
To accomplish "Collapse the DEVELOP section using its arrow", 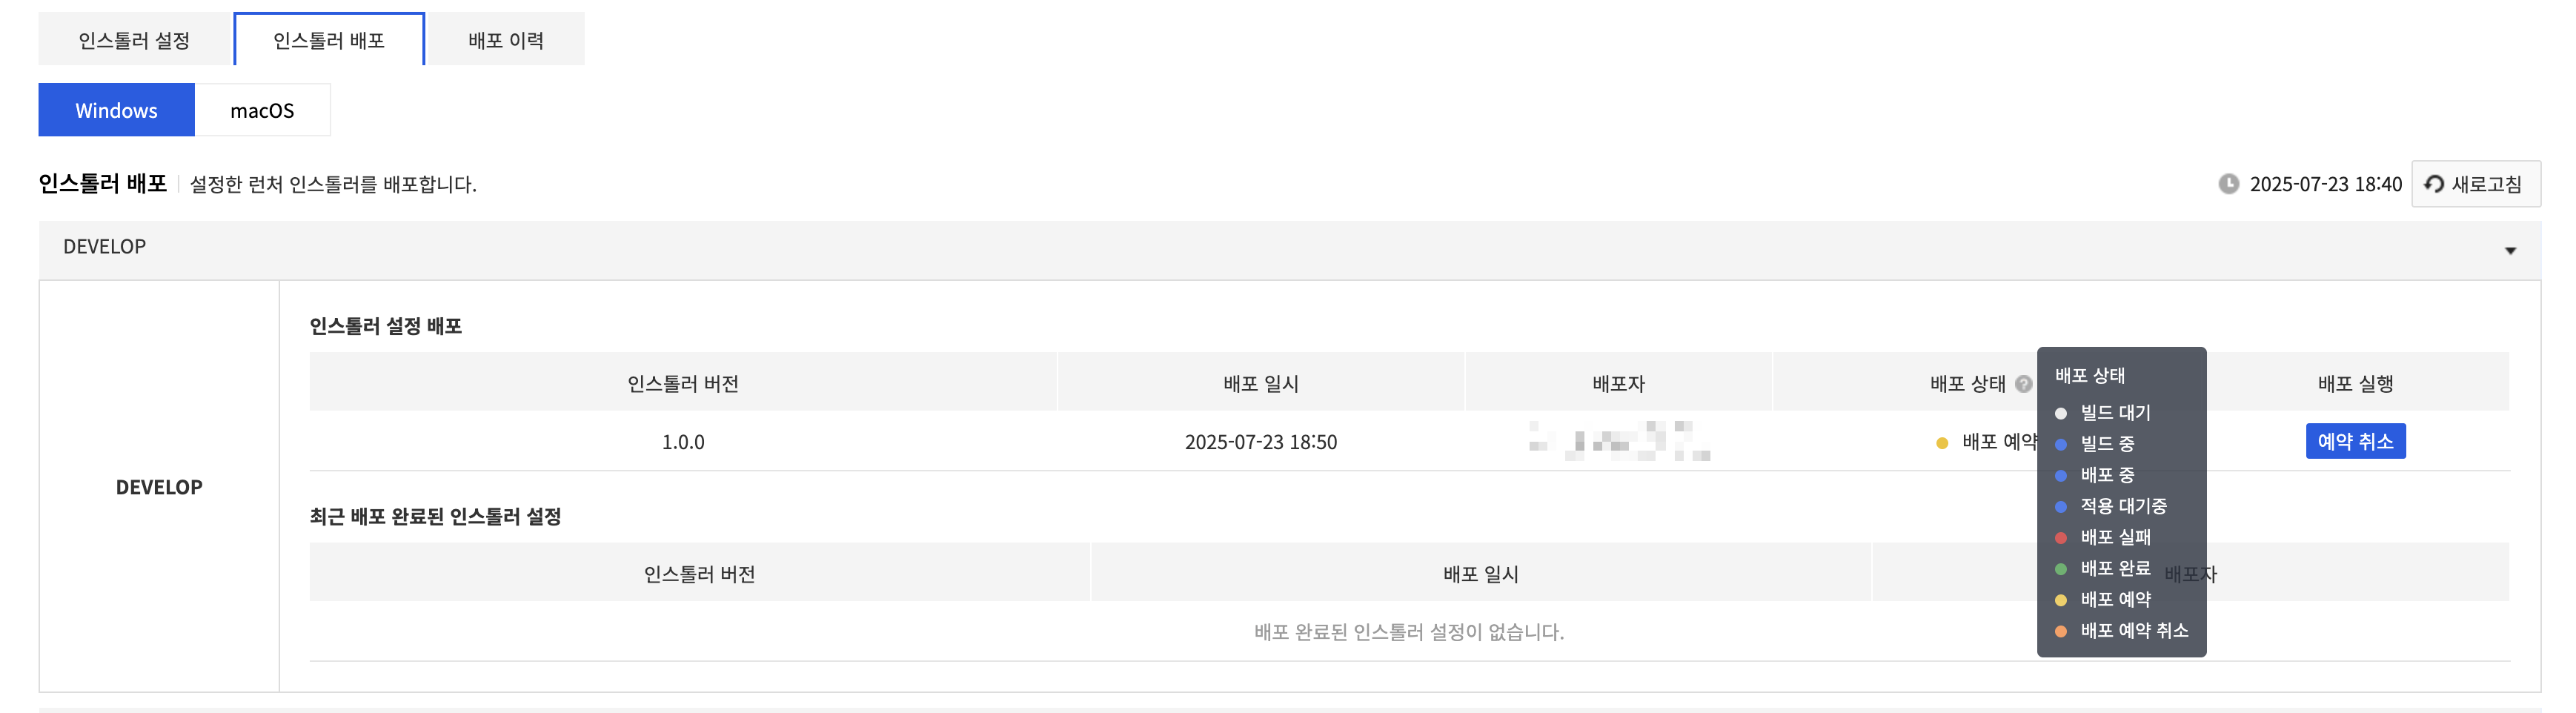I will point(2509,250).
